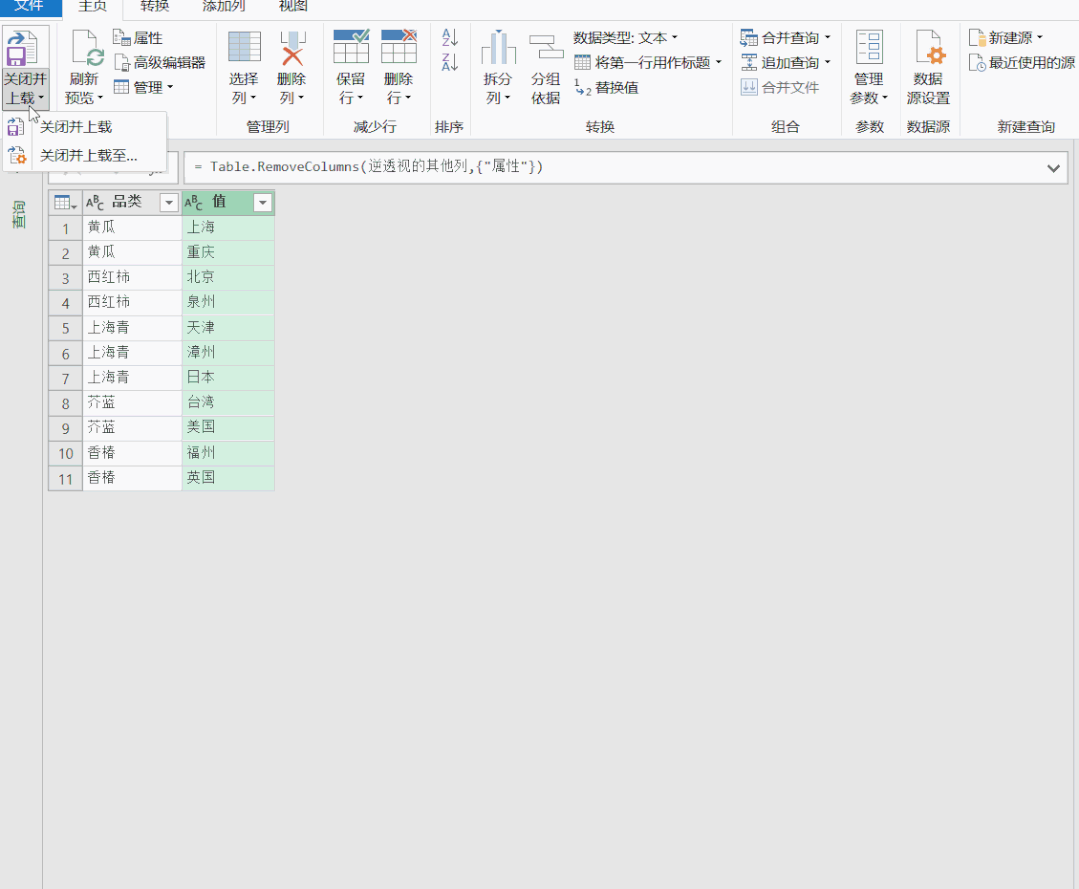Select cell 英国 in row 11
Viewport: 1079px width, 889px height.
click(x=228, y=478)
